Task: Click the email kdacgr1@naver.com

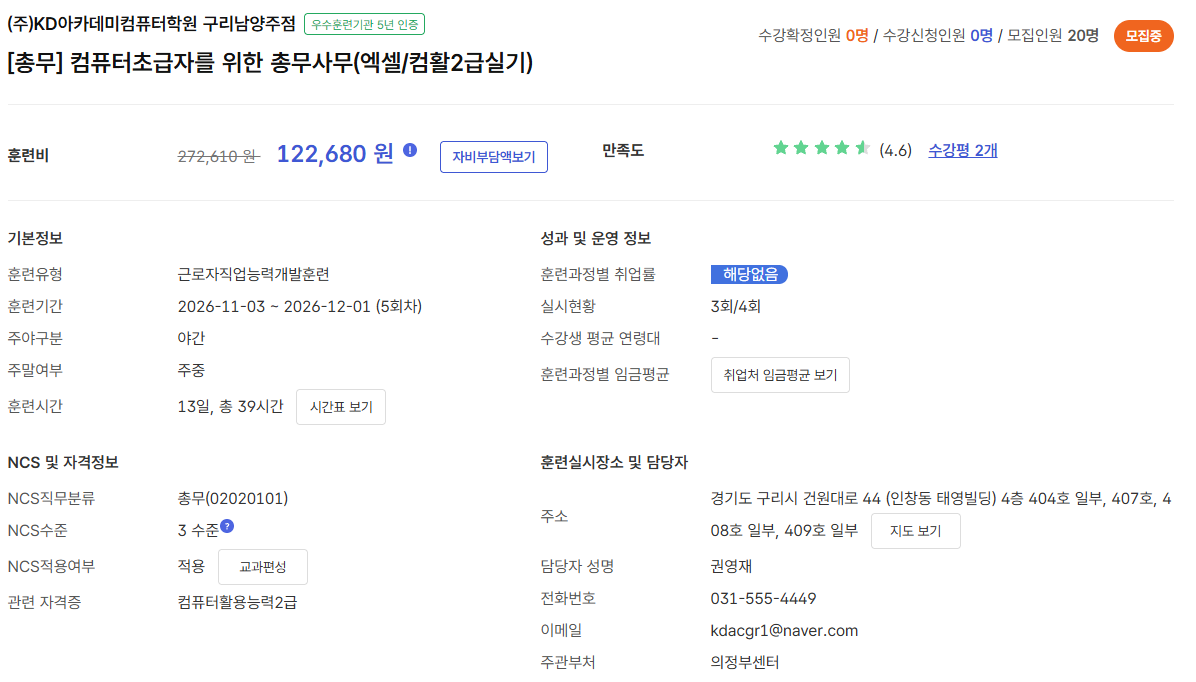Action: coord(784,631)
